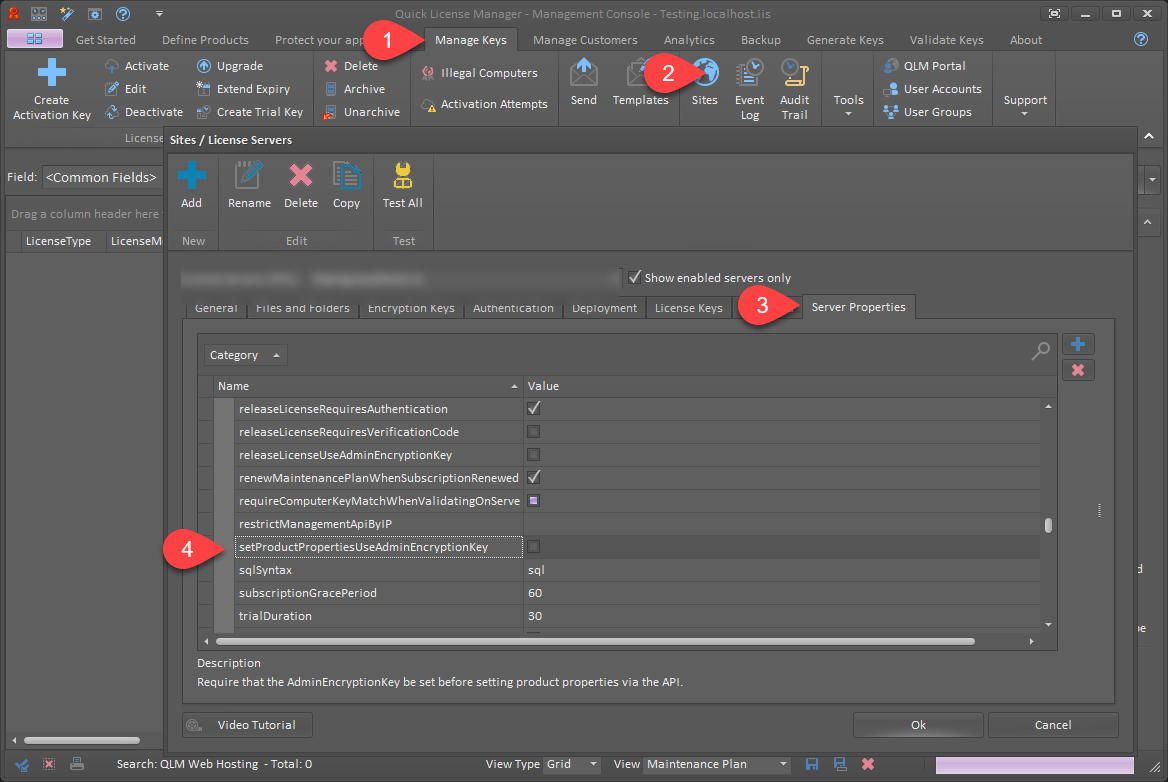Click the Edit license icon
Image resolution: width=1168 pixels, height=782 pixels.
coord(112,89)
